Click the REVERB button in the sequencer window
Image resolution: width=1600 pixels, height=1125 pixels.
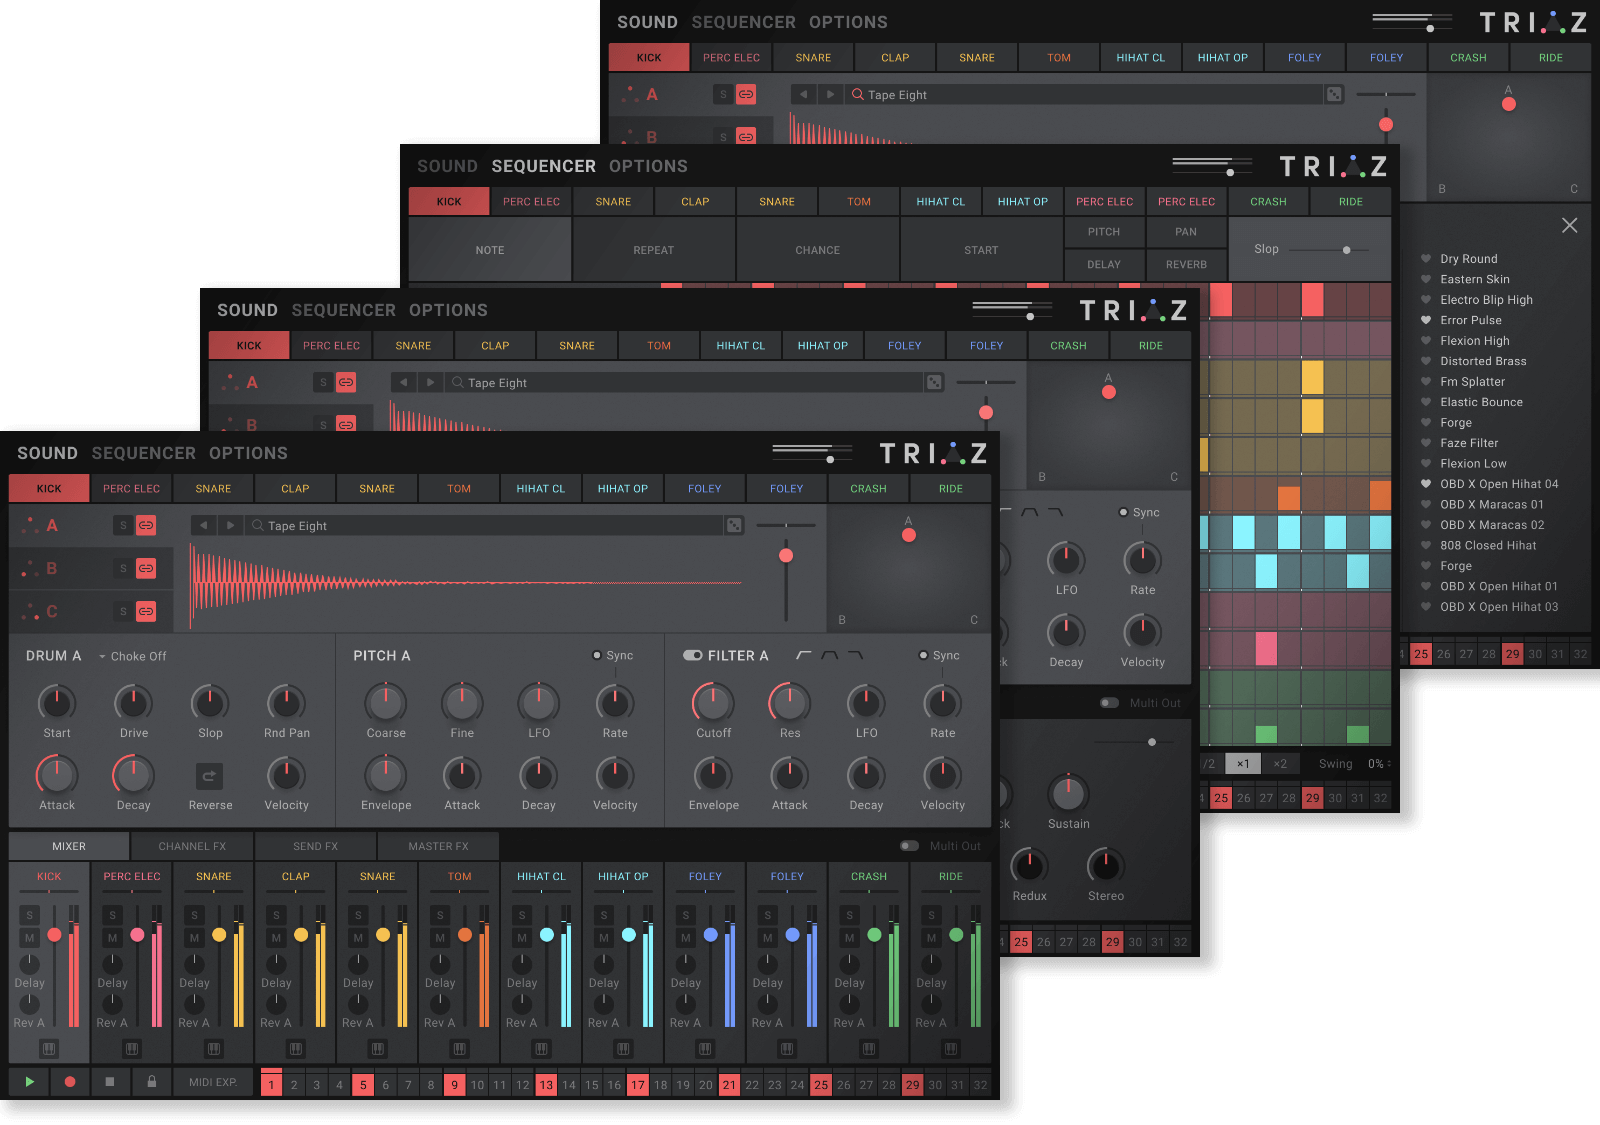(x=1186, y=264)
